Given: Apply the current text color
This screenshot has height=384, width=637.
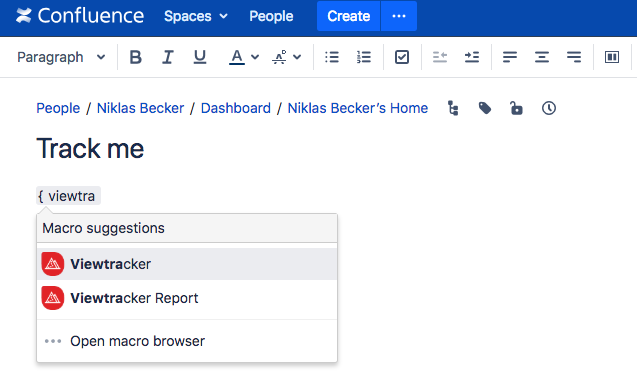Looking at the screenshot, I should tap(237, 57).
